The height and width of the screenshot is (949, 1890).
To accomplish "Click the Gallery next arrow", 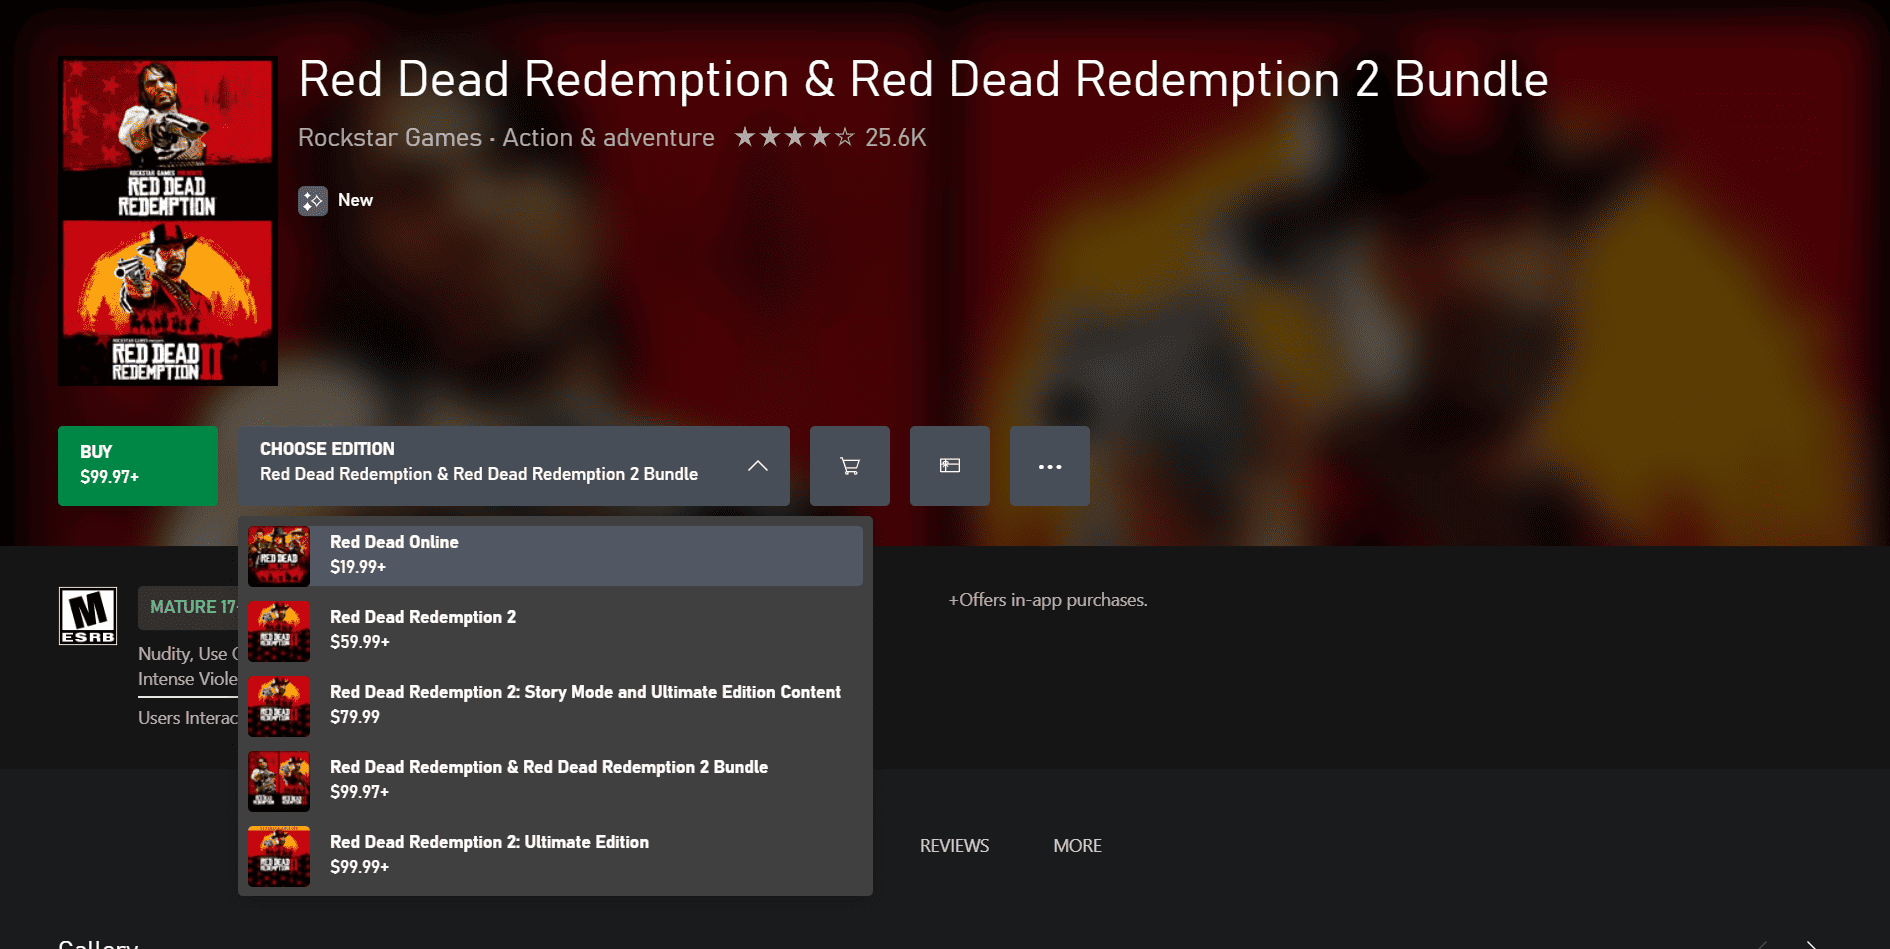I will tap(1811, 944).
